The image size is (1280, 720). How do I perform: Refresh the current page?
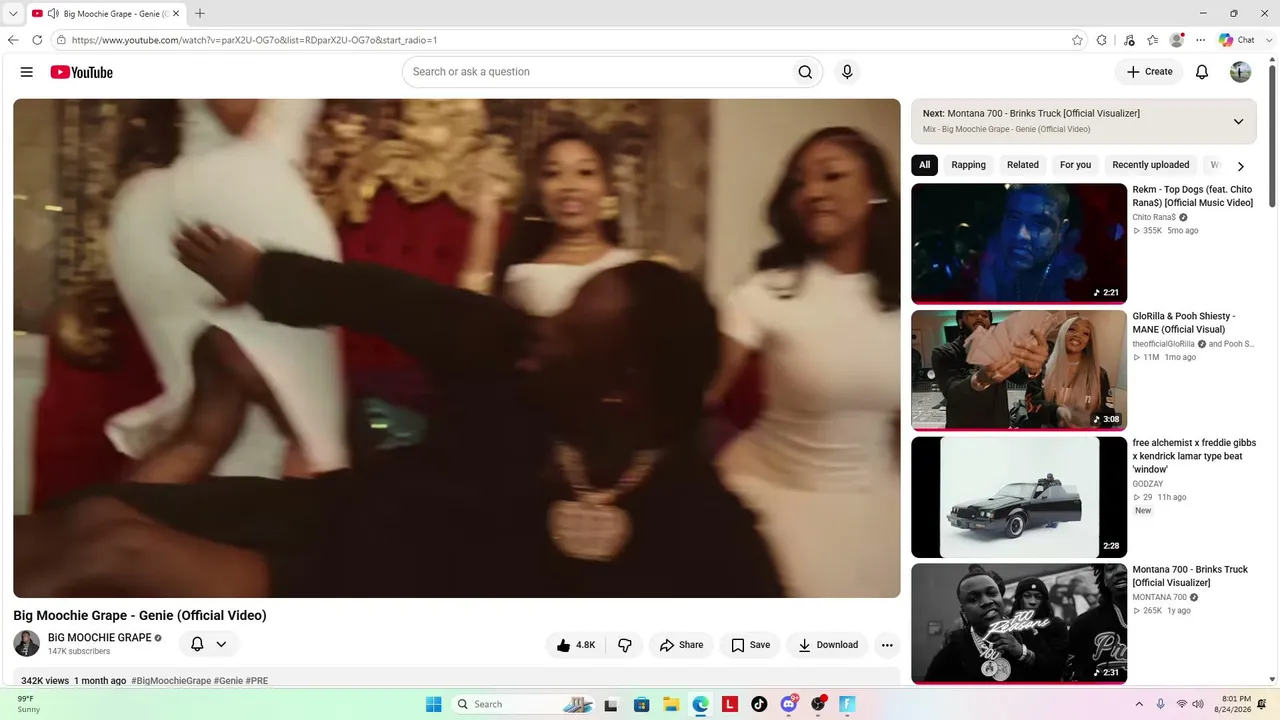(37, 40)
